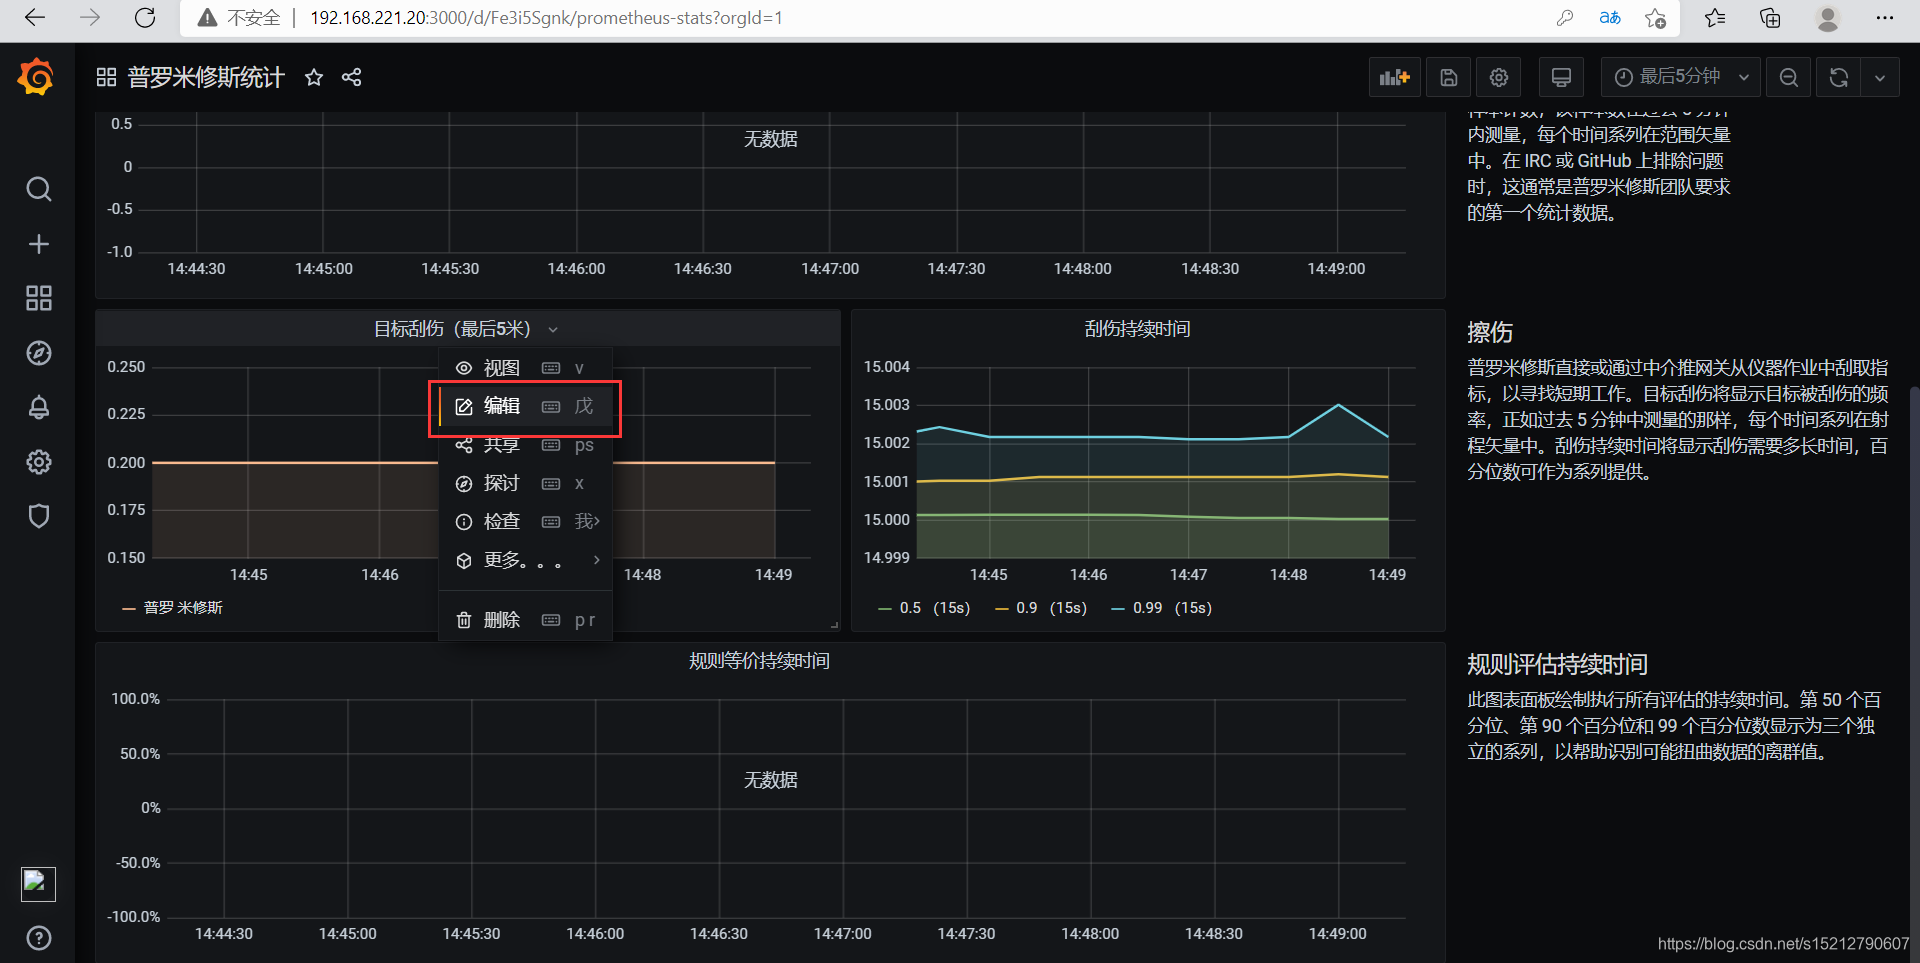This screenshot has width=1920, height=963.
Task: Click the save dashboard icon
Action: (x=1448, y=77)
